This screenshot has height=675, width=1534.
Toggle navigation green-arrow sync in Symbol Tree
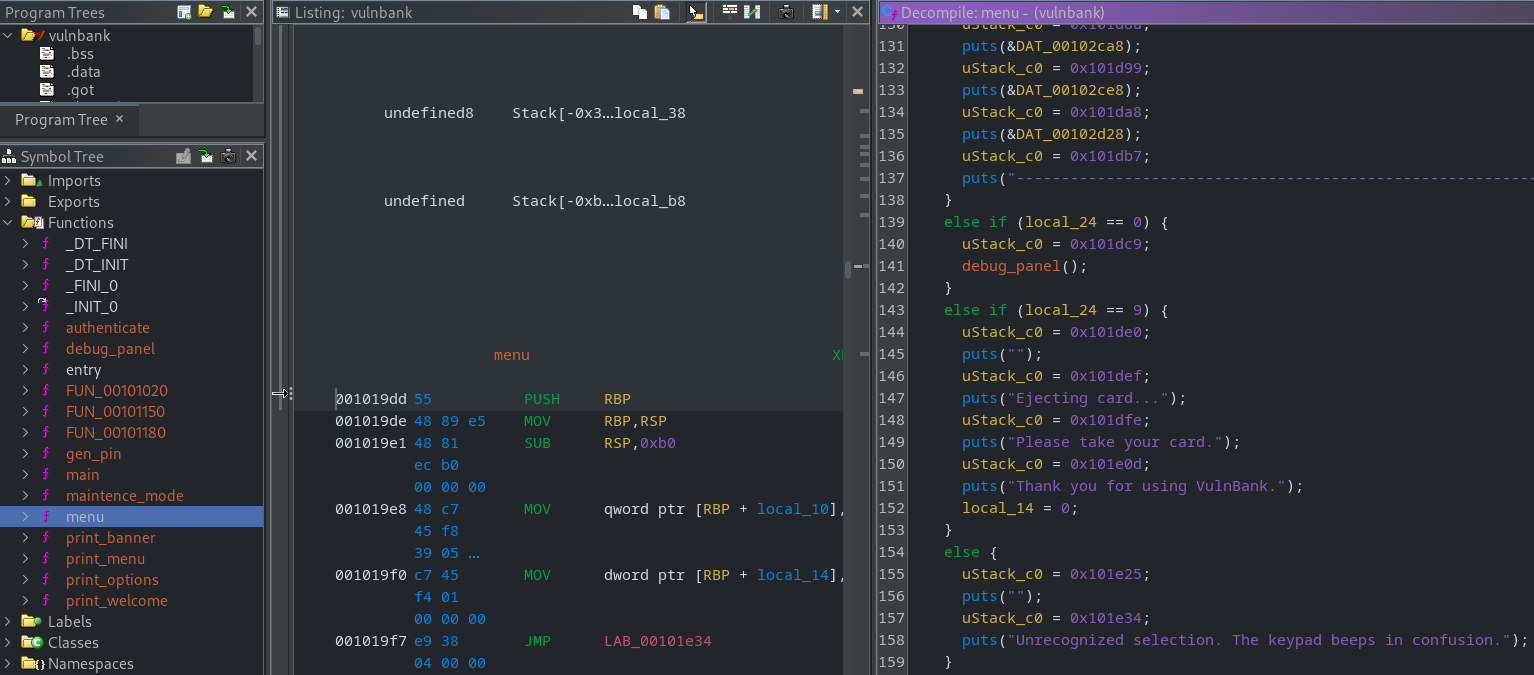[204, 156]
